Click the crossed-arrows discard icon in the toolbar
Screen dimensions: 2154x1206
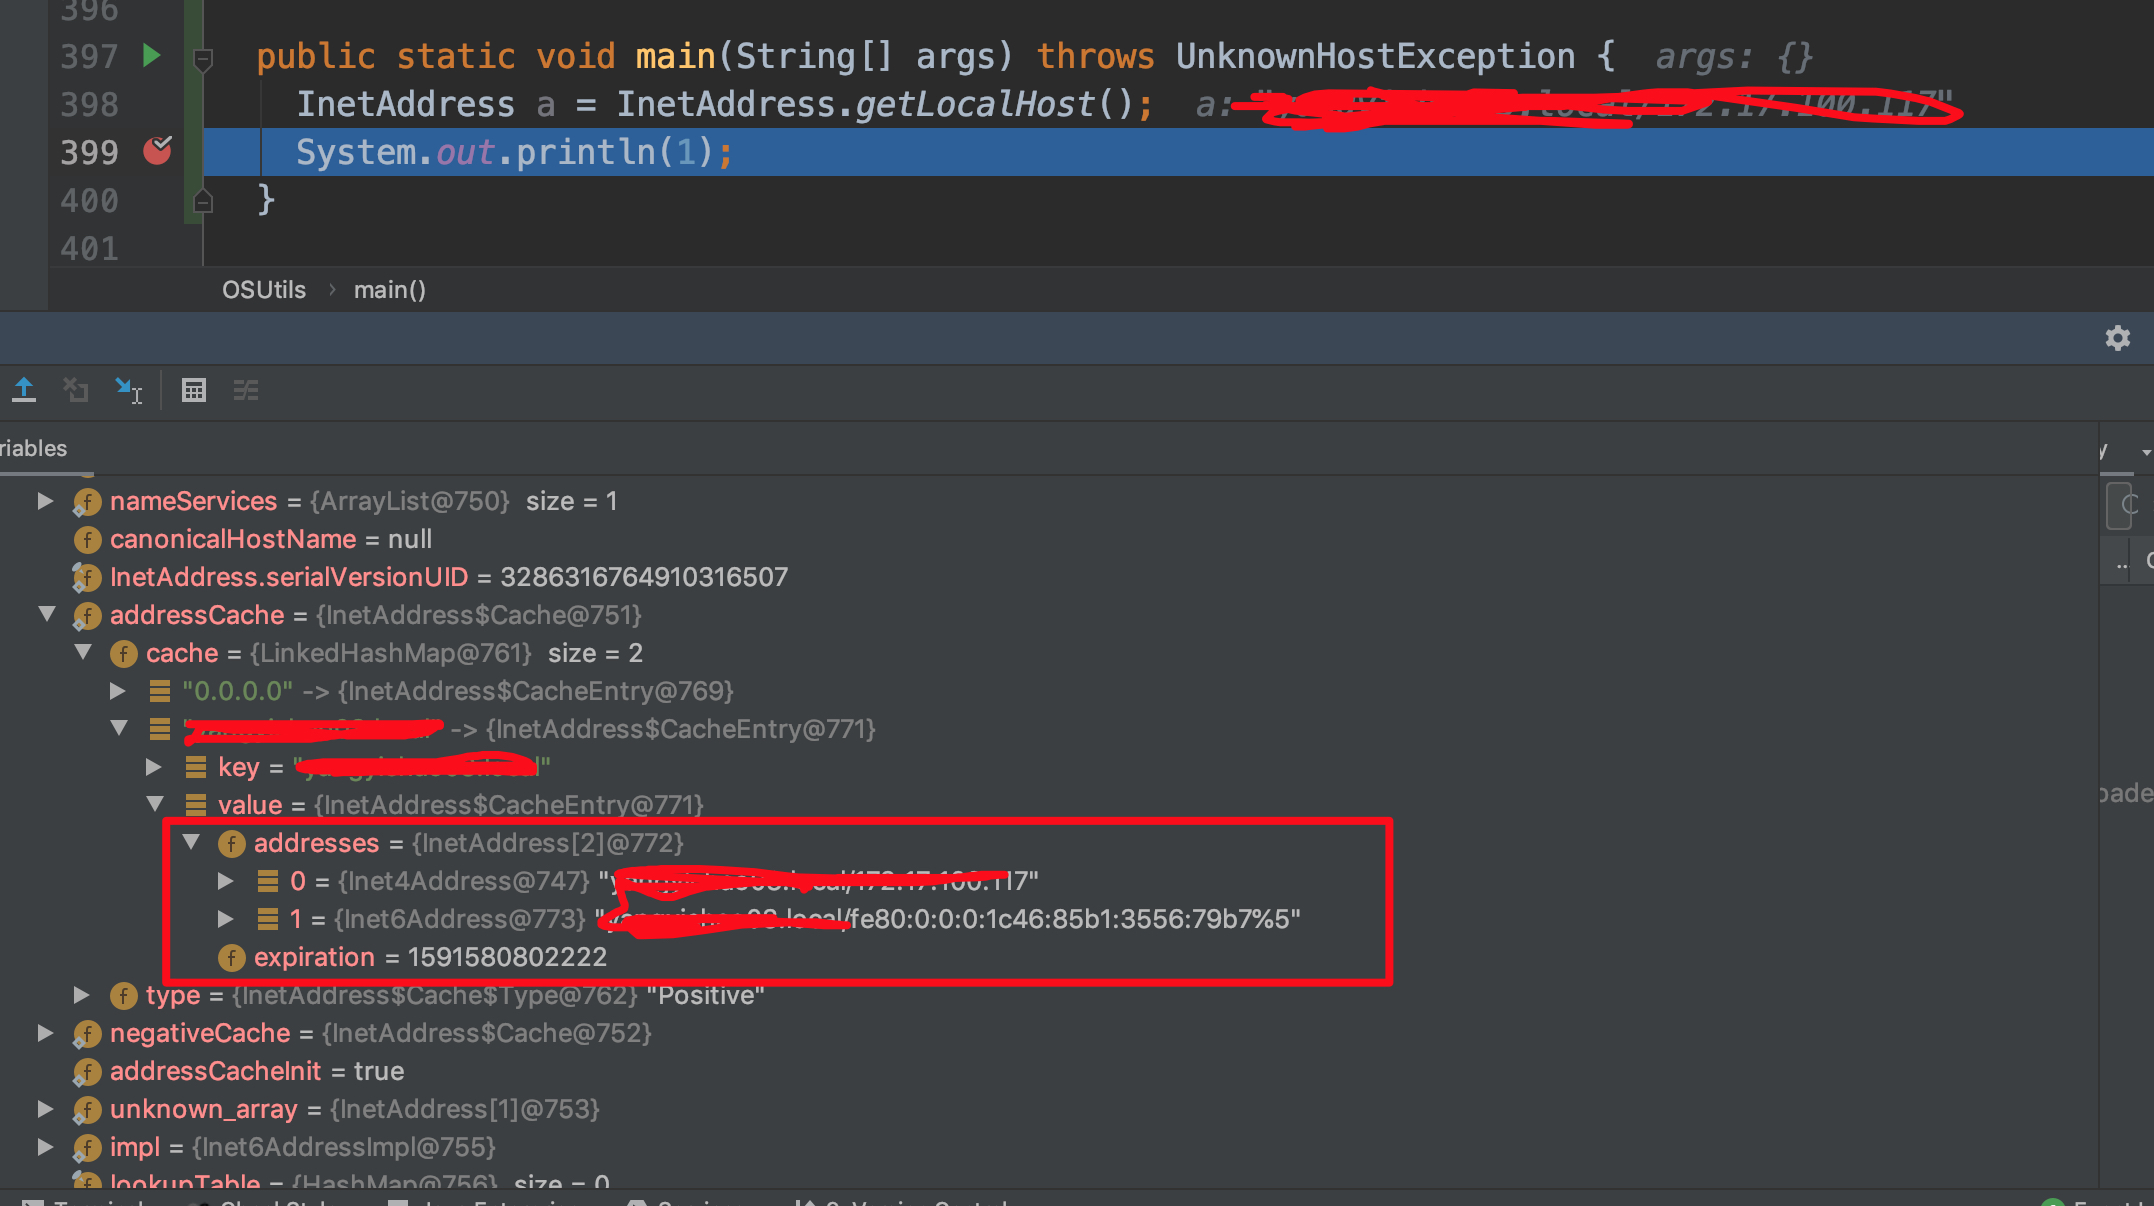point(76,390)
